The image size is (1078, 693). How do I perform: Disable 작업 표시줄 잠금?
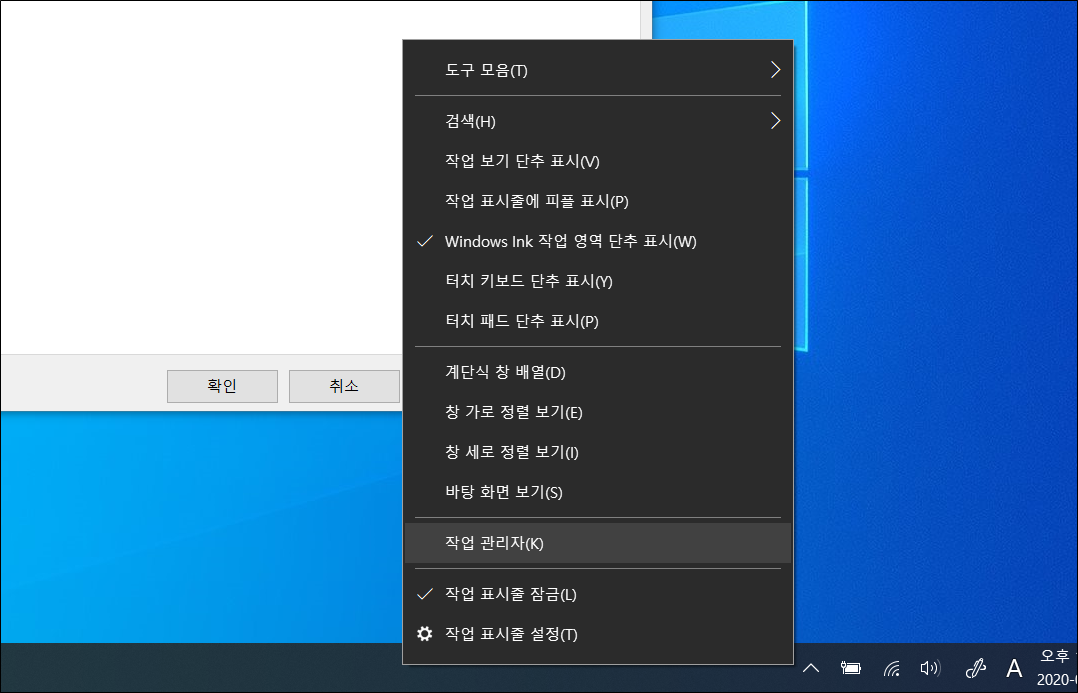(x=512, y=592)
